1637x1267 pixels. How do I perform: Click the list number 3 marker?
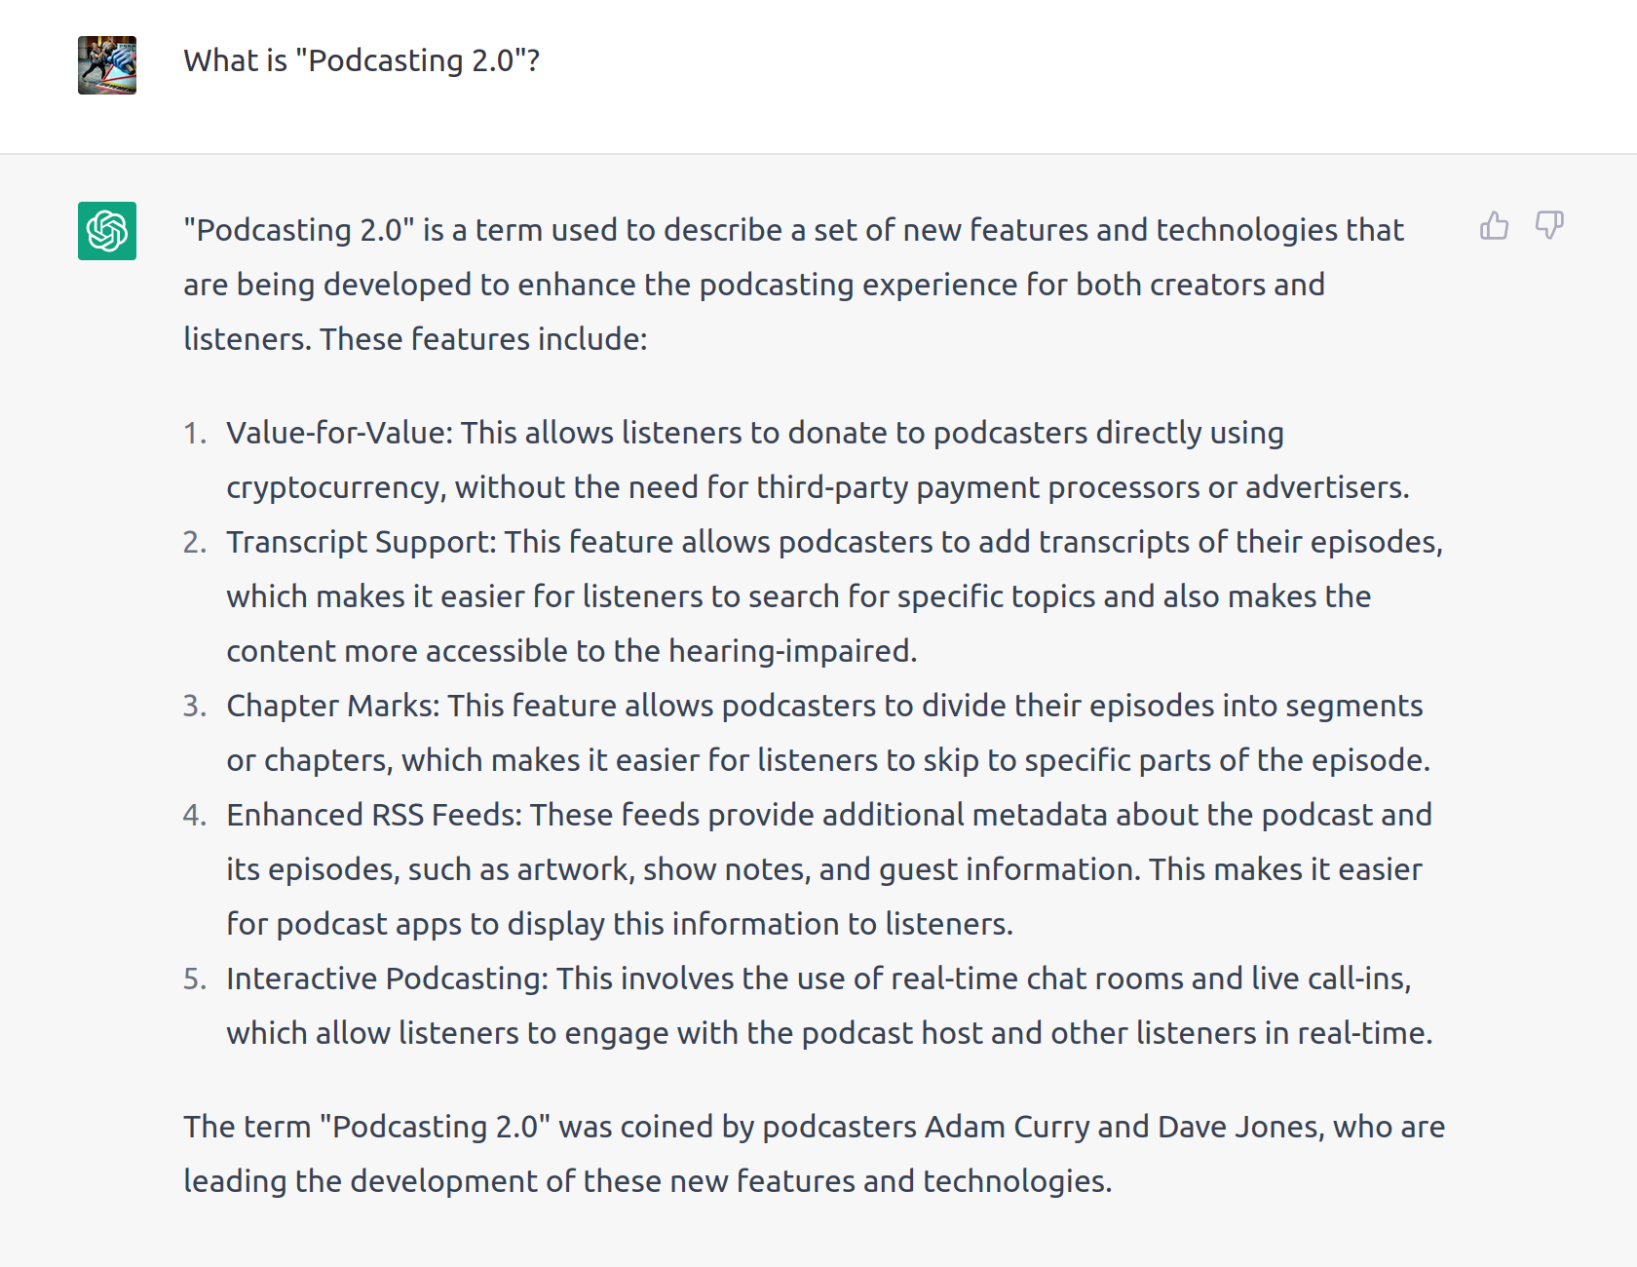click(194, 706)
